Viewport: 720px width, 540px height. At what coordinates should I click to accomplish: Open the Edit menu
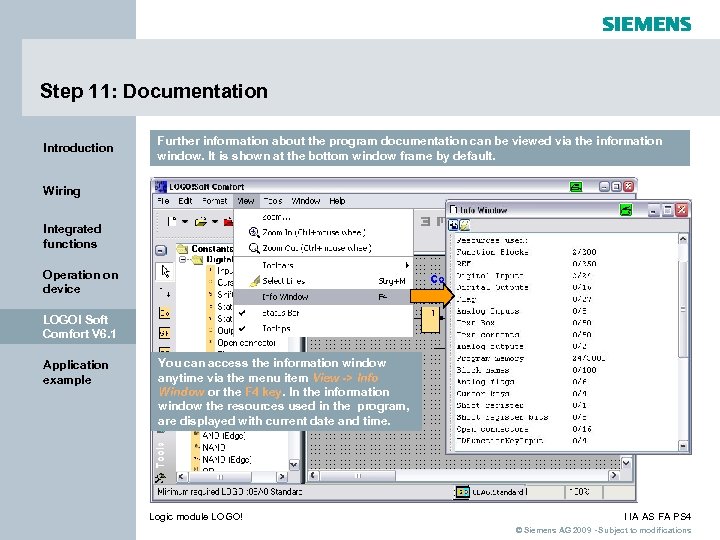[185, 201]
